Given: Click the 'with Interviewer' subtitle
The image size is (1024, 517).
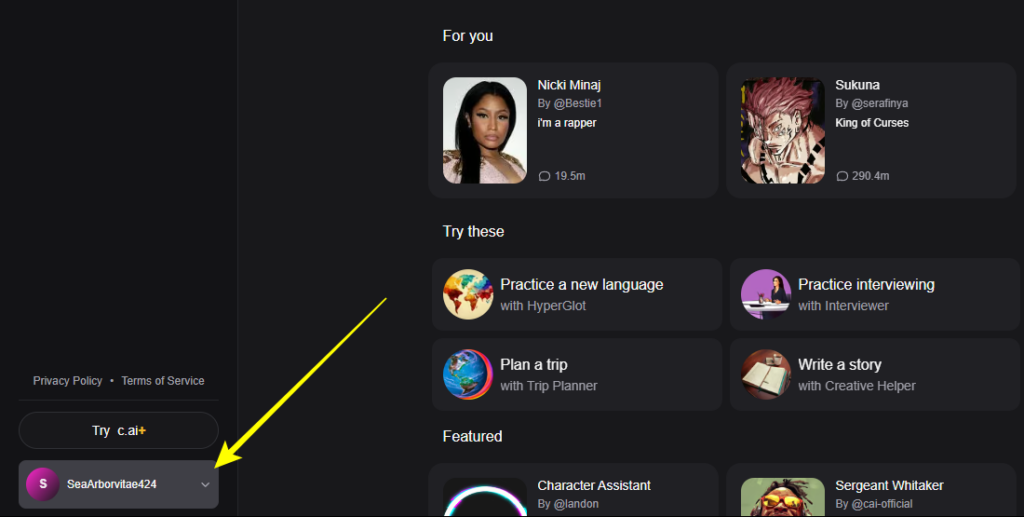Looking at the screenshot, I should pos(843,306).
